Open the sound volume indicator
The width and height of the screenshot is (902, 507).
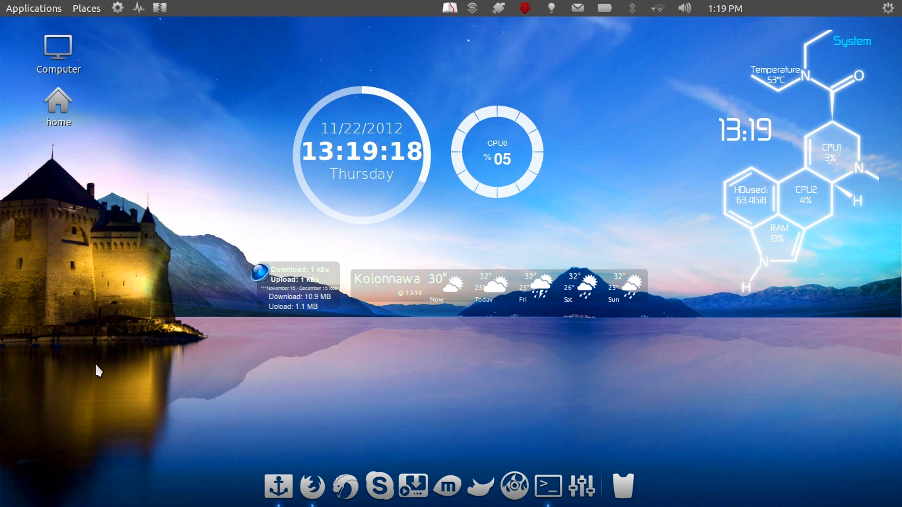pos(685,8)
